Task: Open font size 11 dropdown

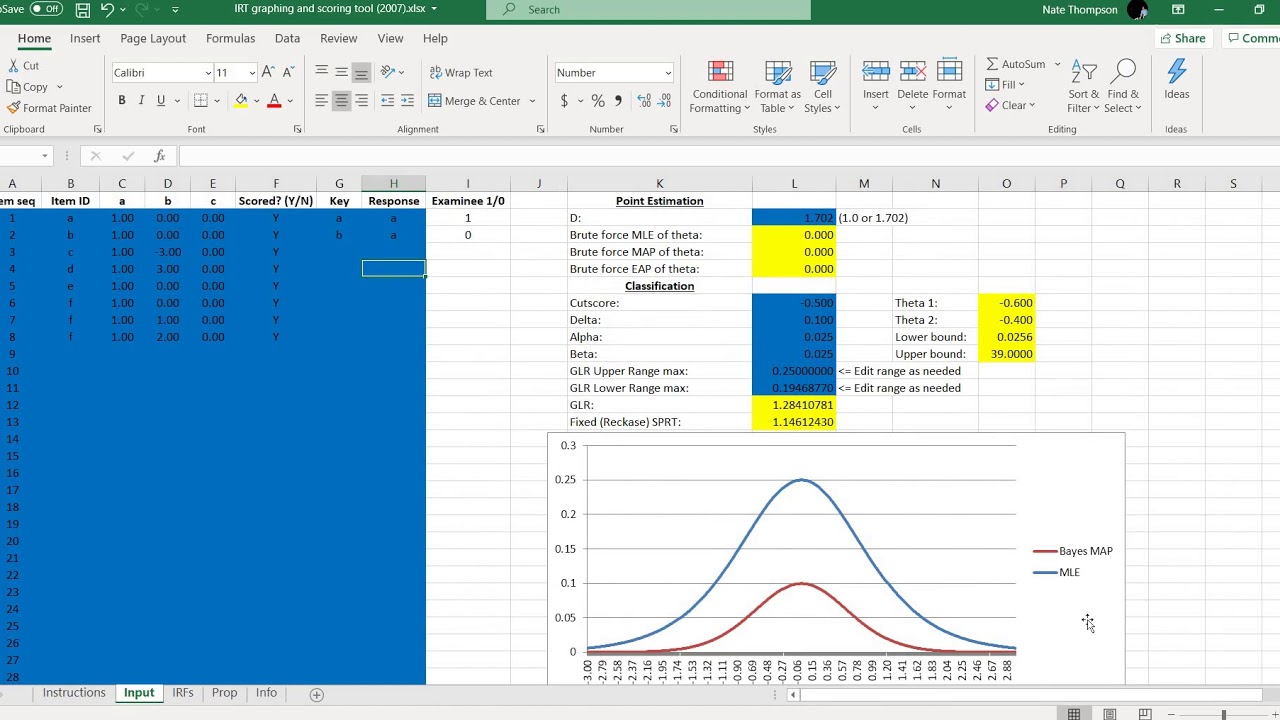Action: point(251,73)
